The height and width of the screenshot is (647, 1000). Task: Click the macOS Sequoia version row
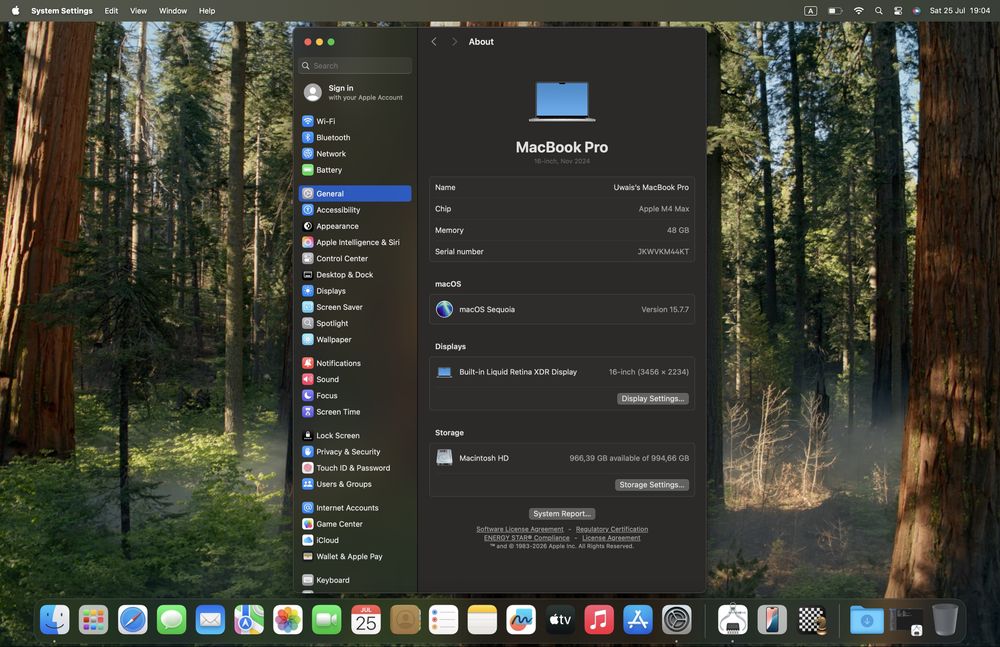562,309
